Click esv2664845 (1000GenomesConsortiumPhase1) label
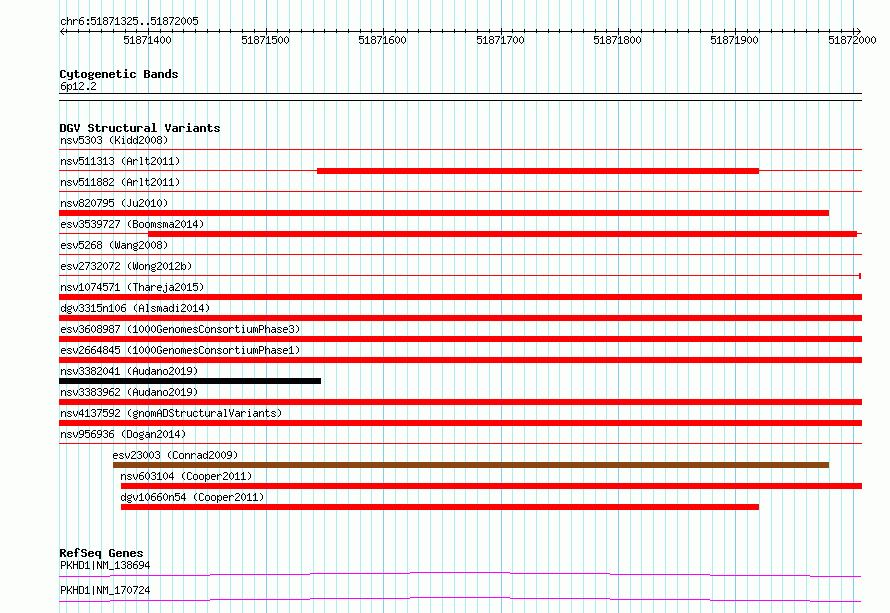Image resolution: width=890 pixels, height=613 pixels. 180,350
